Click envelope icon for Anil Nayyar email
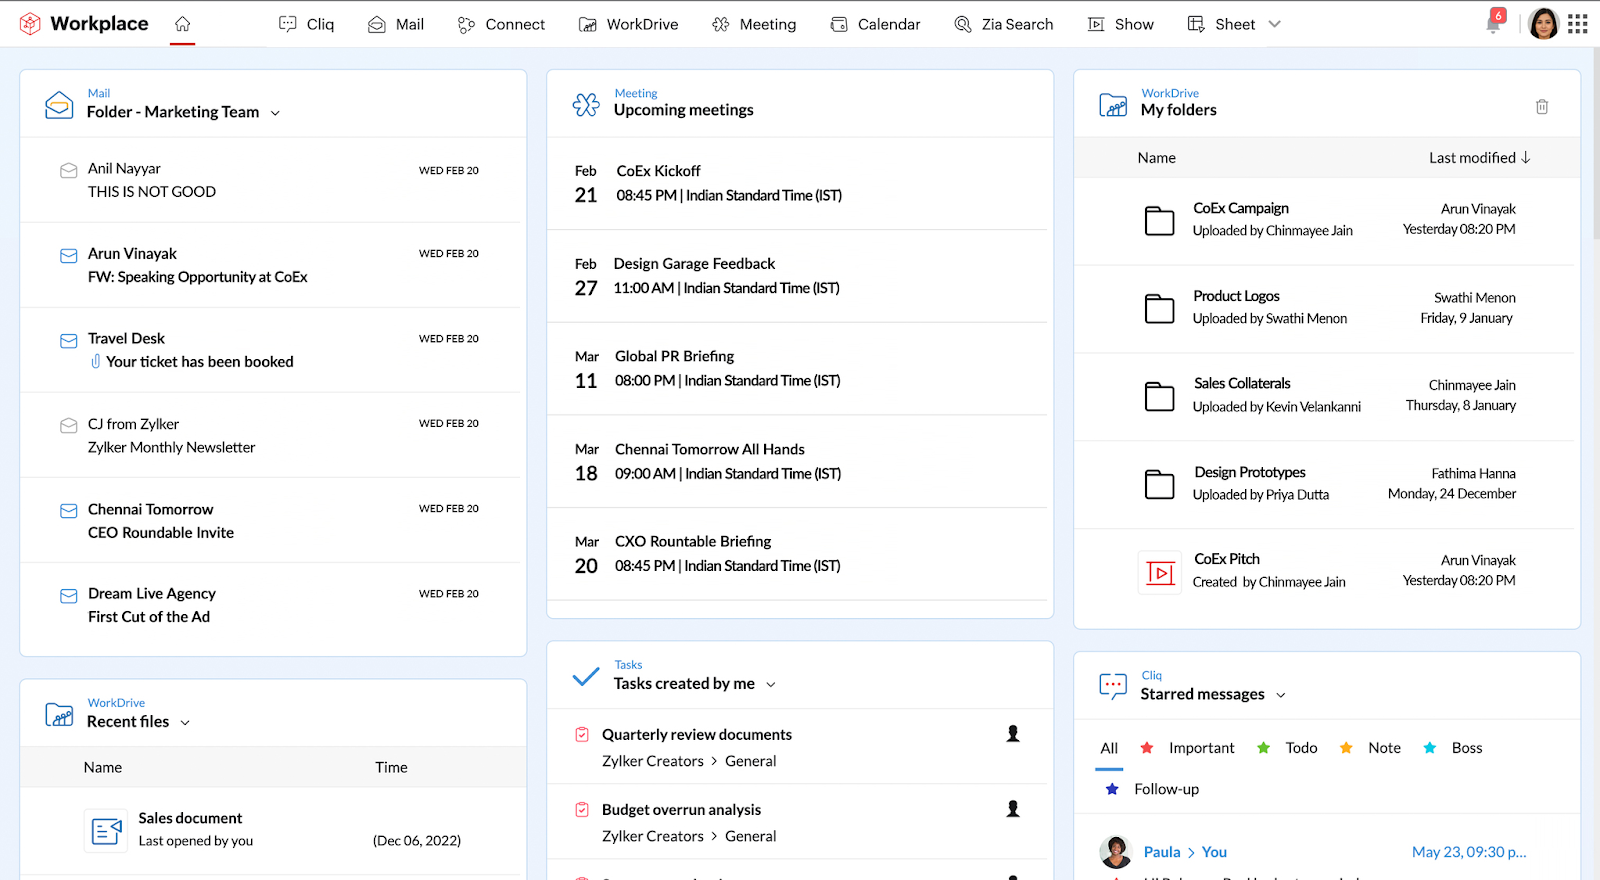This screenshot has height=880, width=1600. (x=69, y=171)
